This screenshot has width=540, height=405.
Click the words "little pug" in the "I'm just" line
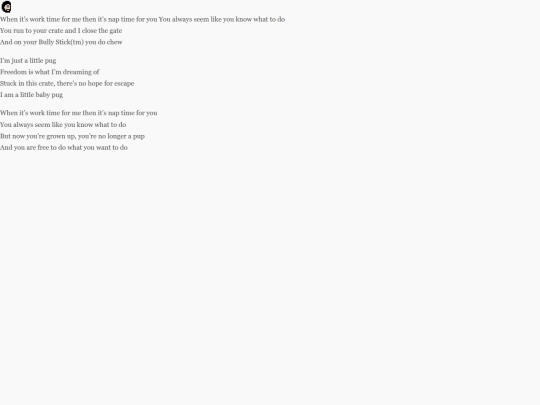click(42, 61)
